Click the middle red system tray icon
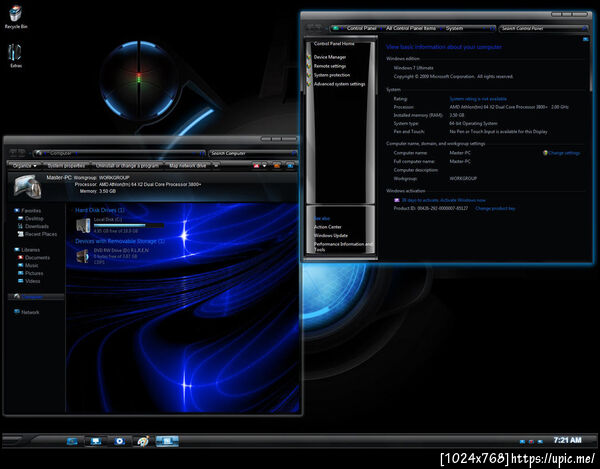The image size is (600, 469). [x=531, y=441]
